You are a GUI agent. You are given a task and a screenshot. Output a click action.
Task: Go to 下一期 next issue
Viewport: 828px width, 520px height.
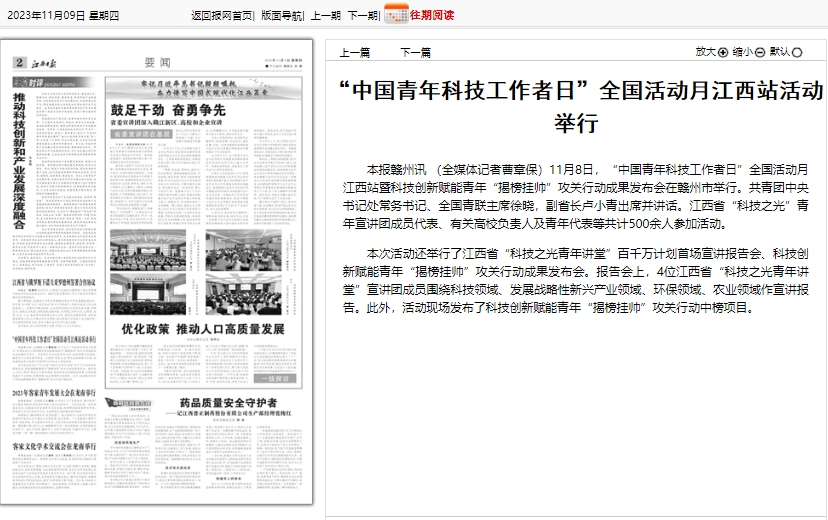(362, 15)
